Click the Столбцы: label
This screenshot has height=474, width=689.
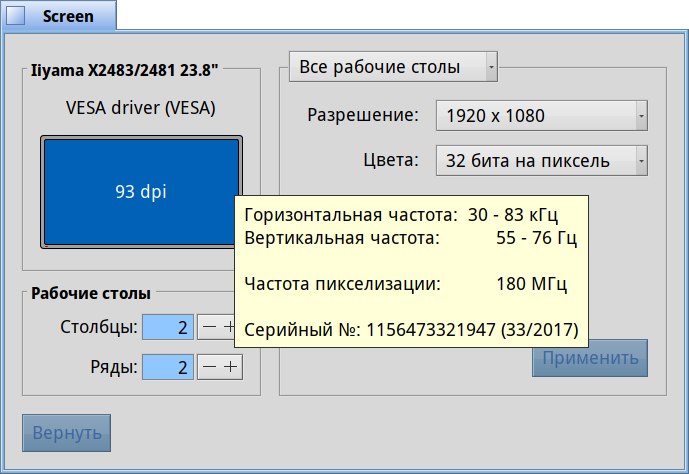99,327
